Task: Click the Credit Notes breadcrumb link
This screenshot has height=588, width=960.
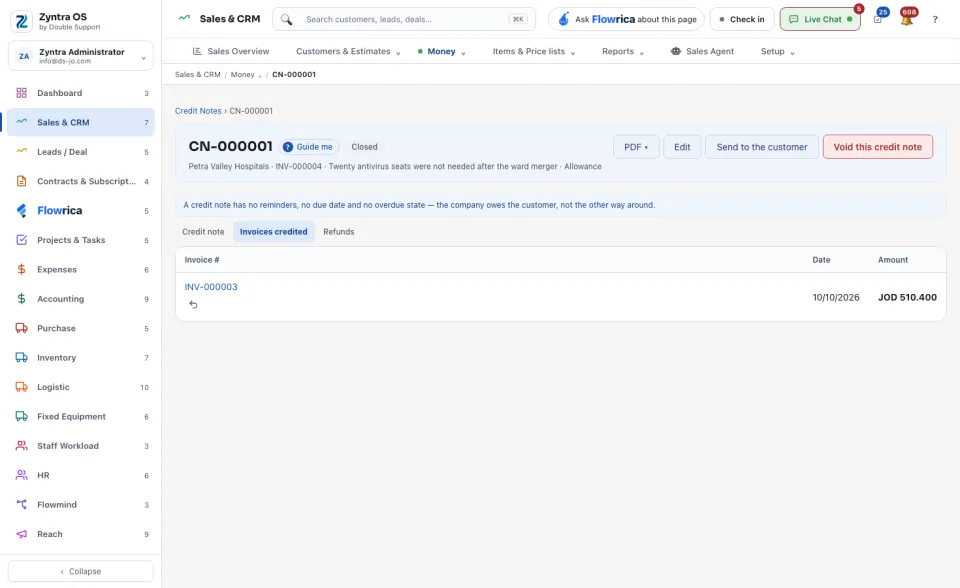Action: pyautogui.click(x=198, y=111)
